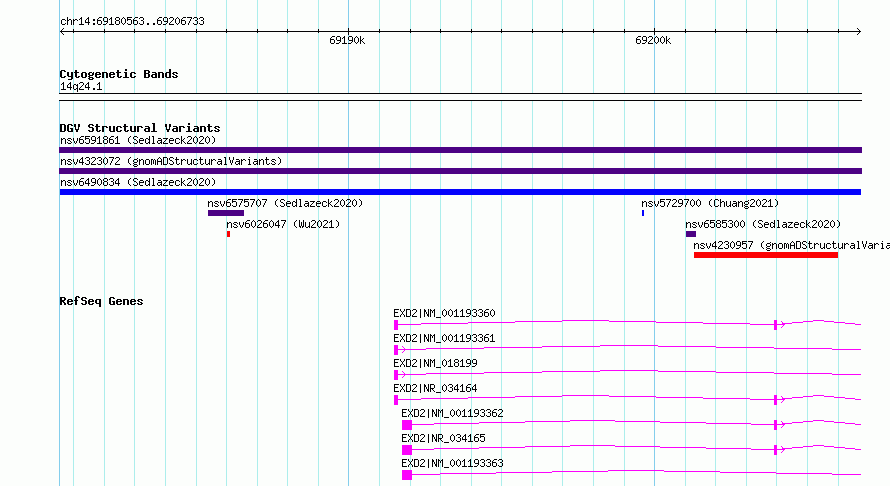Select the red nsv4230957 variant bar

click(766, 255)
